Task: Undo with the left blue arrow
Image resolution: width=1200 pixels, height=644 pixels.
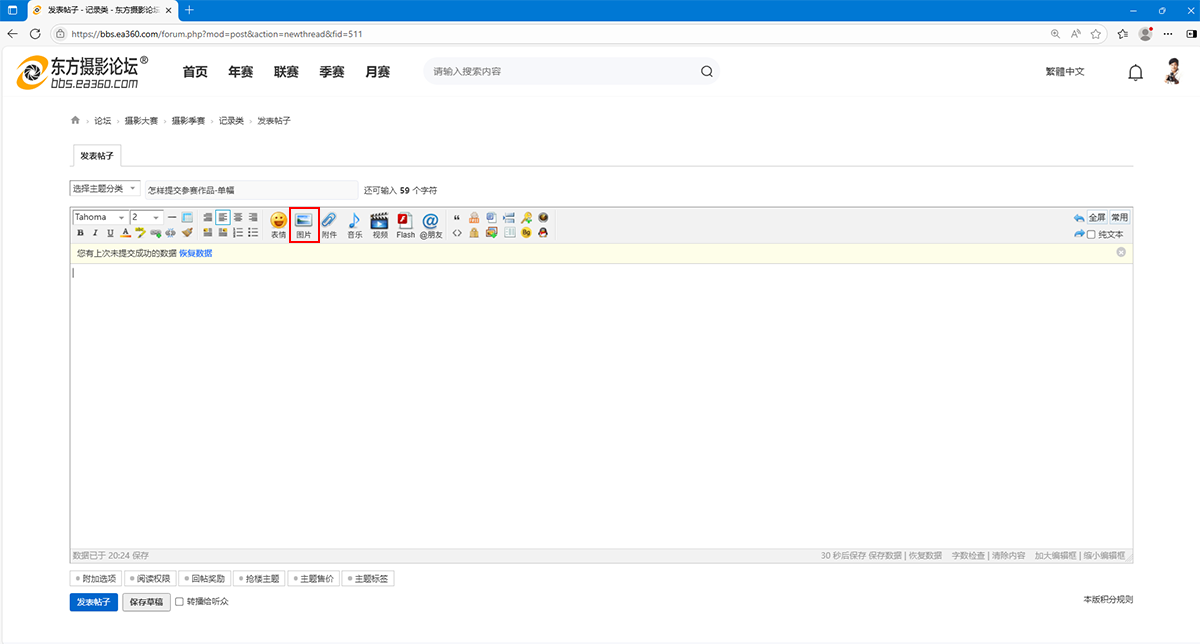Action: (1079, 217)
